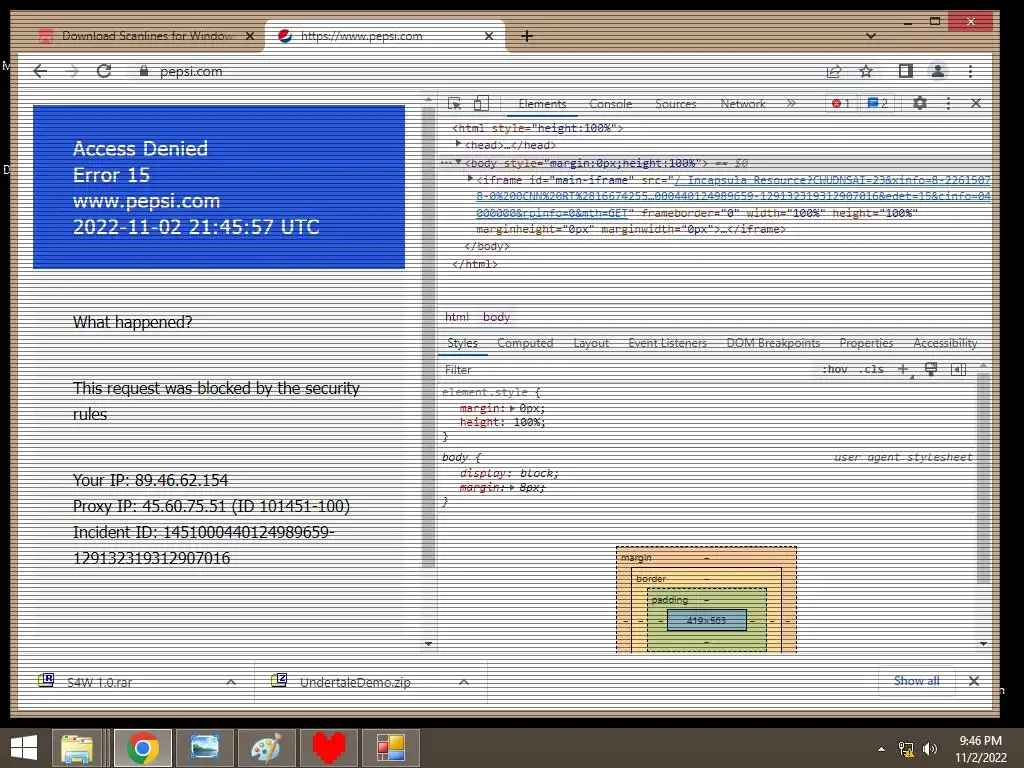The height and width of the screenshot is (768, 1024).
Task: Click the red error count badge
Action: tap(840, 103)
